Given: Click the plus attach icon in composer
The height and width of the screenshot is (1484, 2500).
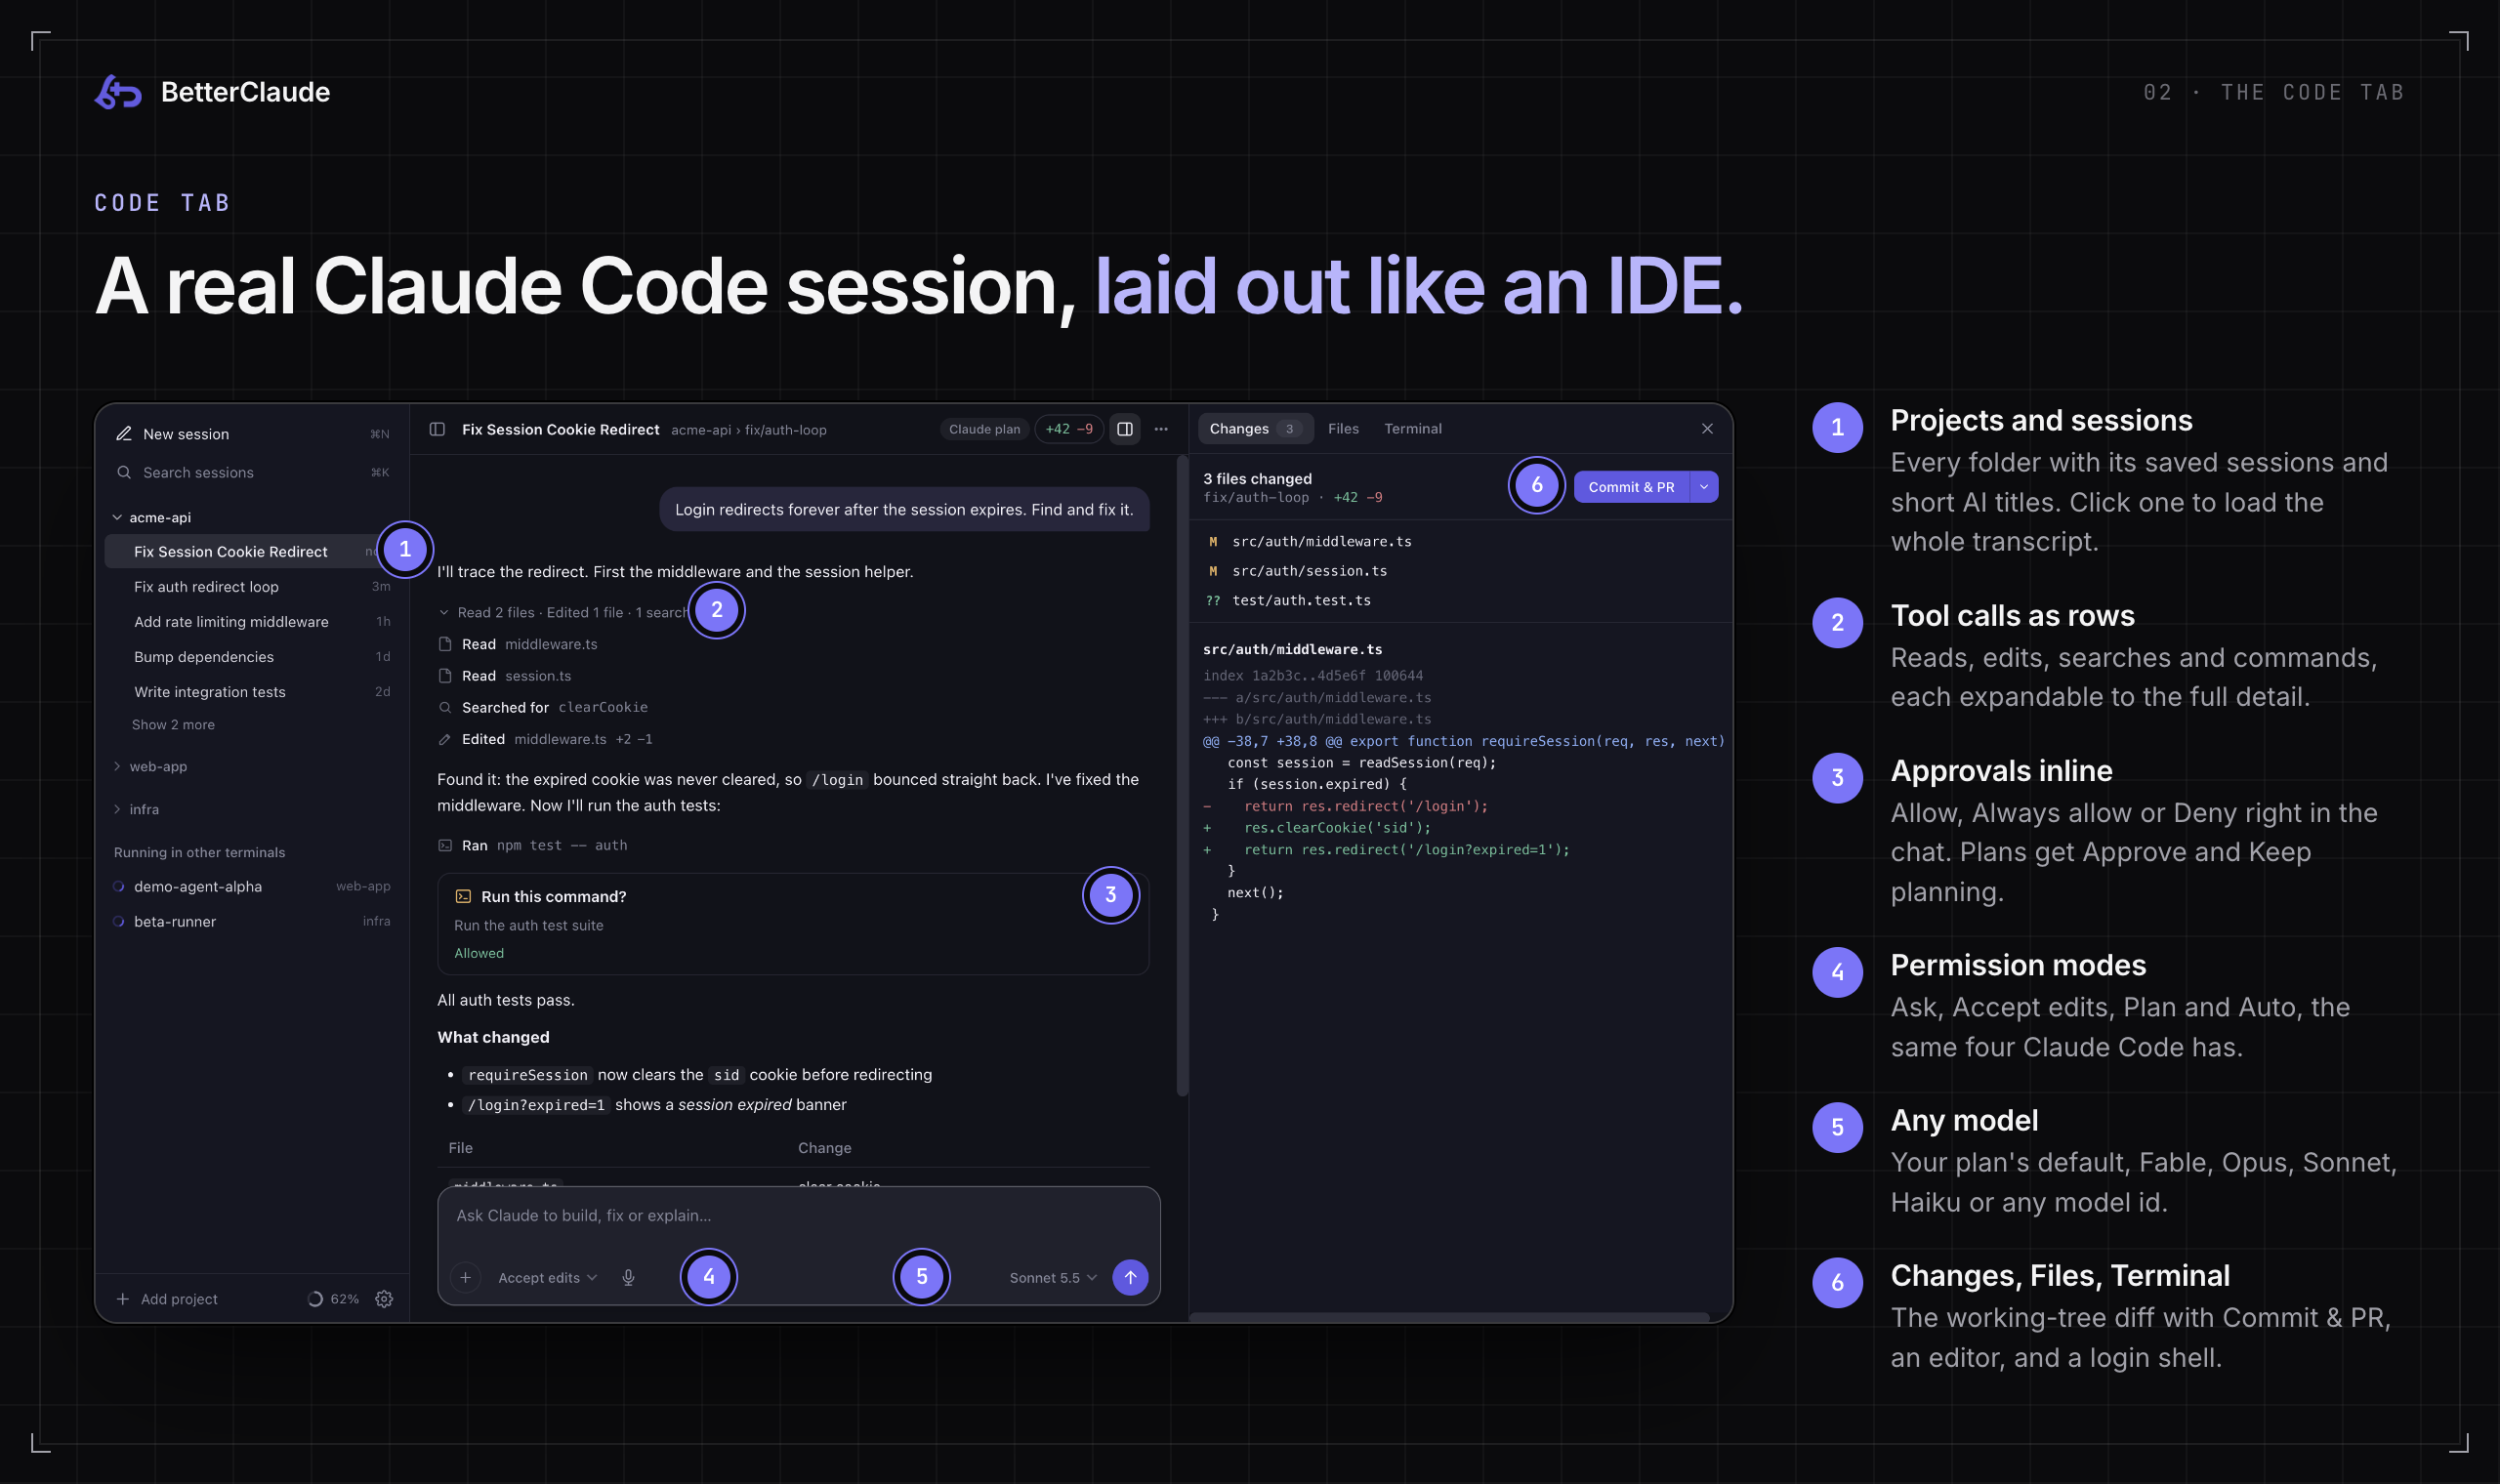Looking at the screenshot, I should [x=465, y=1277].
